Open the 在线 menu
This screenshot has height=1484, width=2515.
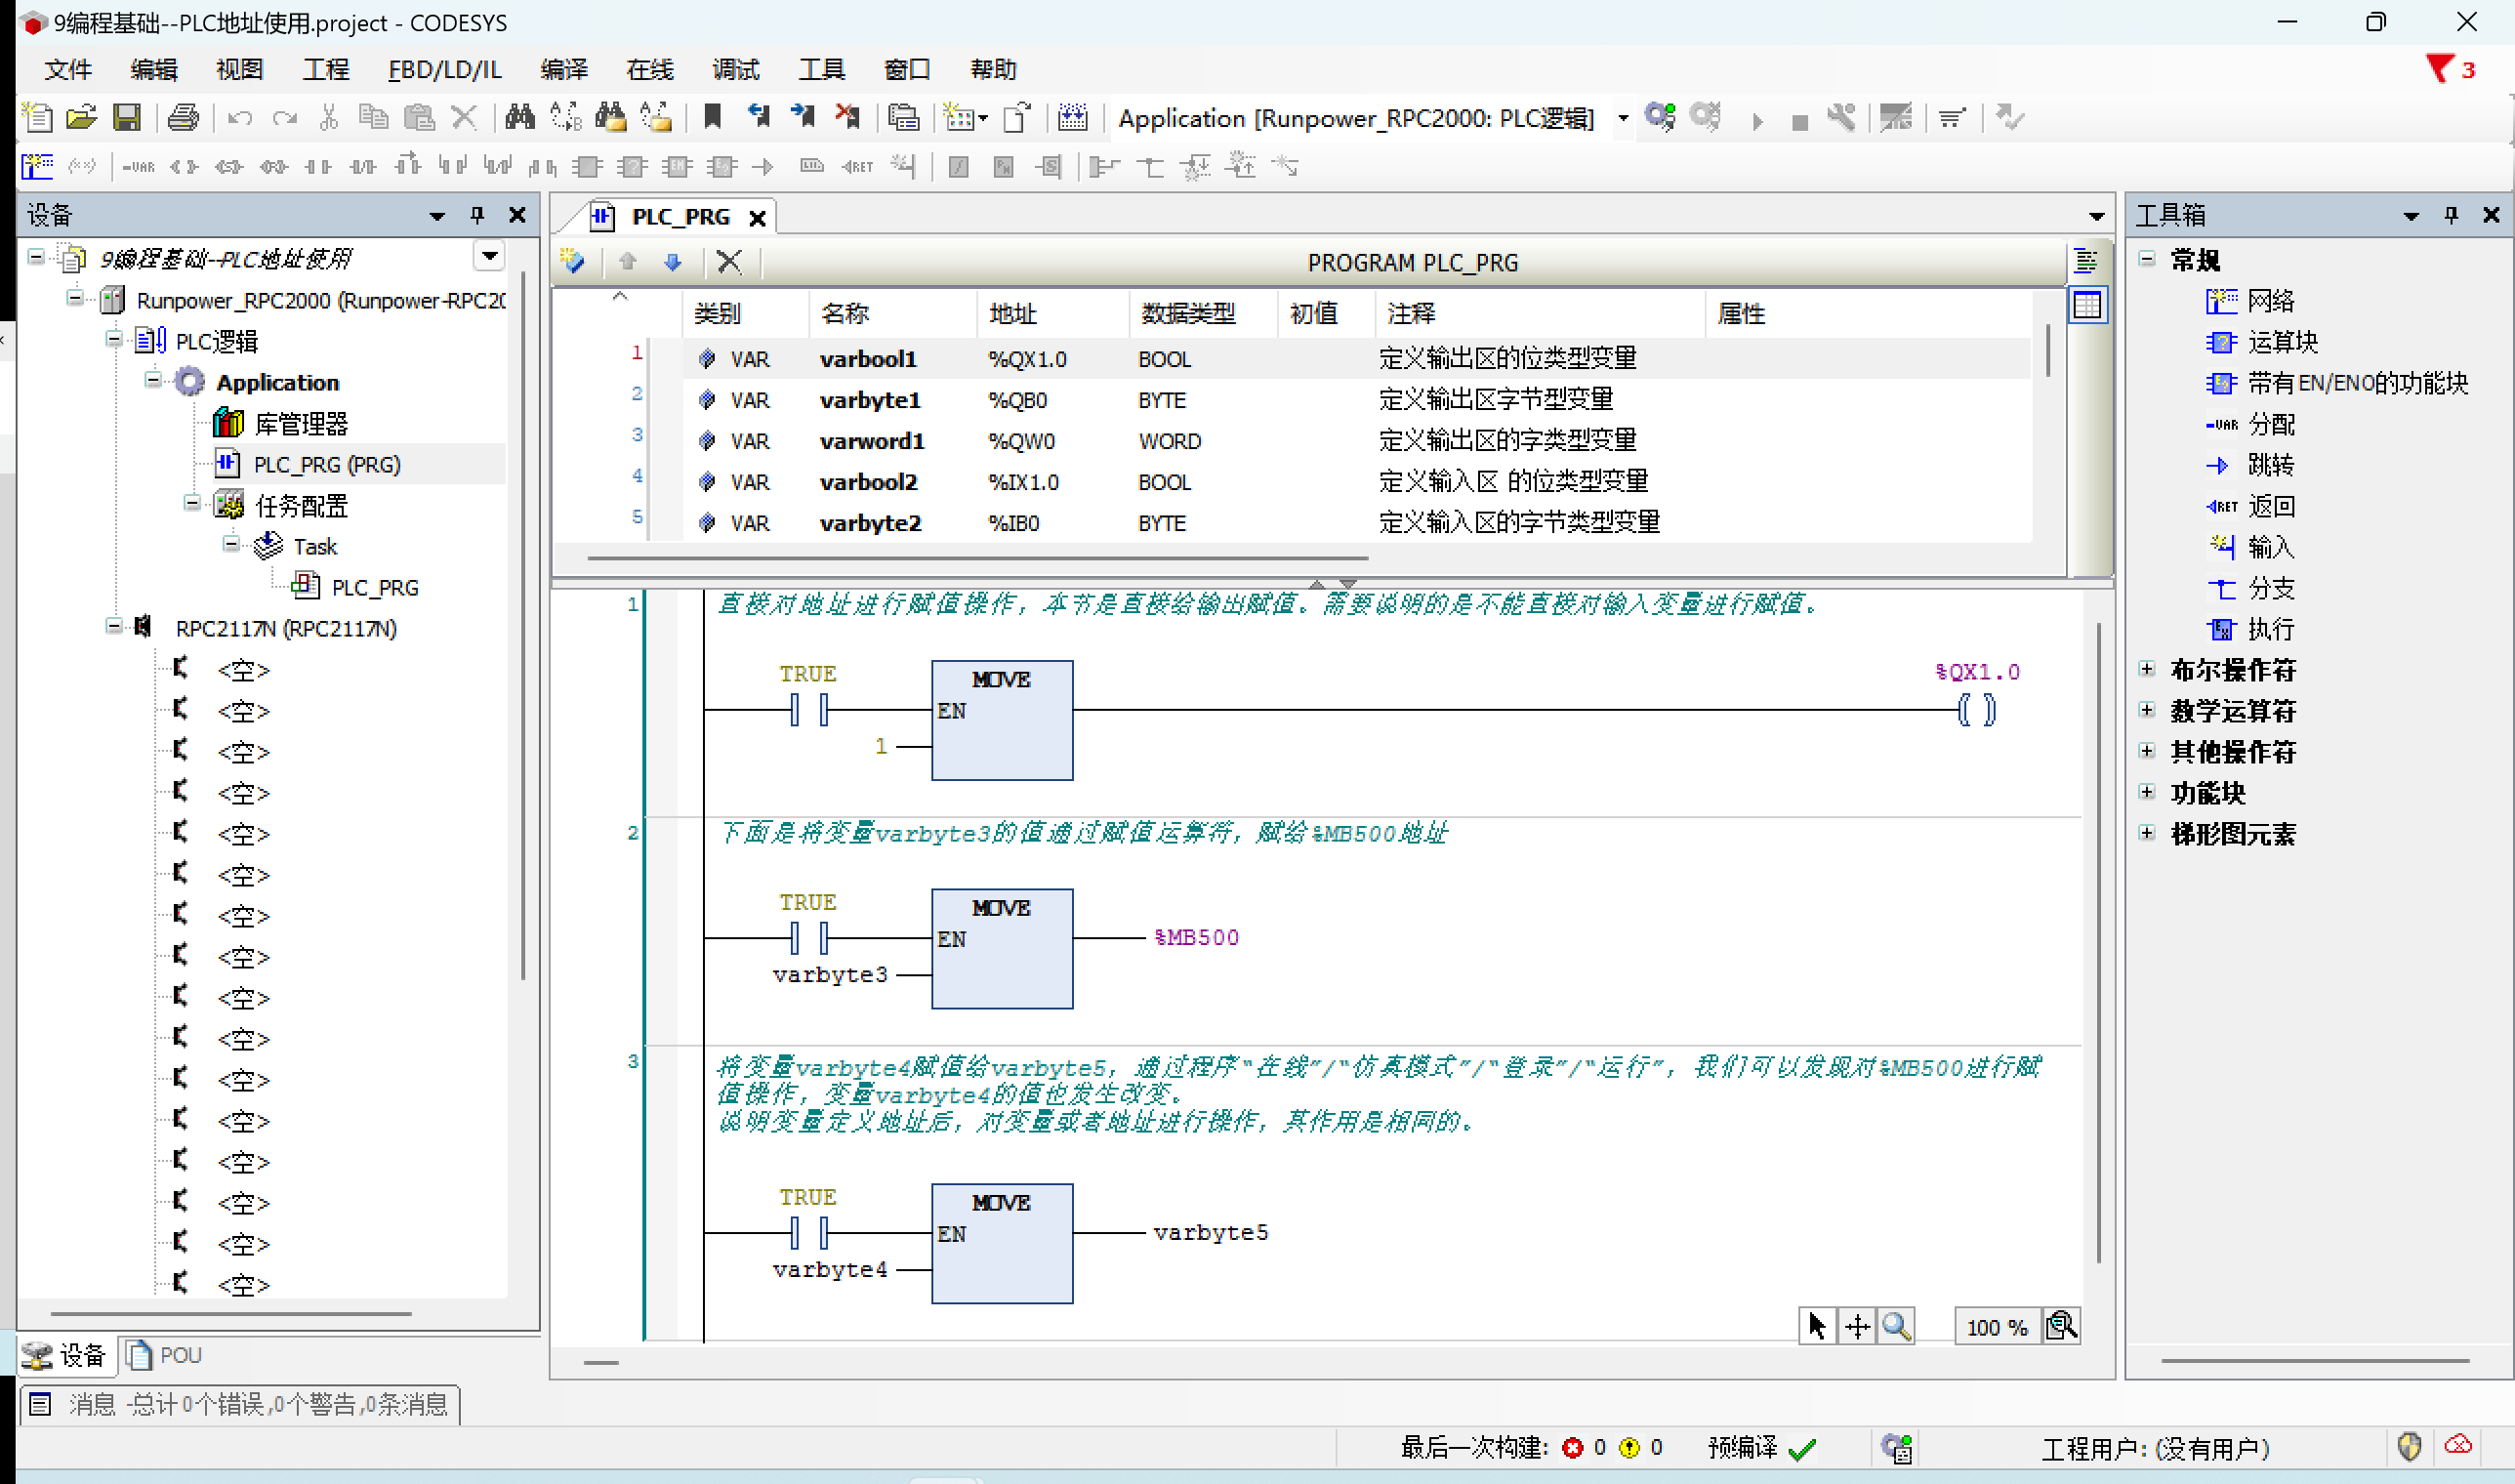tap(649, 69)
